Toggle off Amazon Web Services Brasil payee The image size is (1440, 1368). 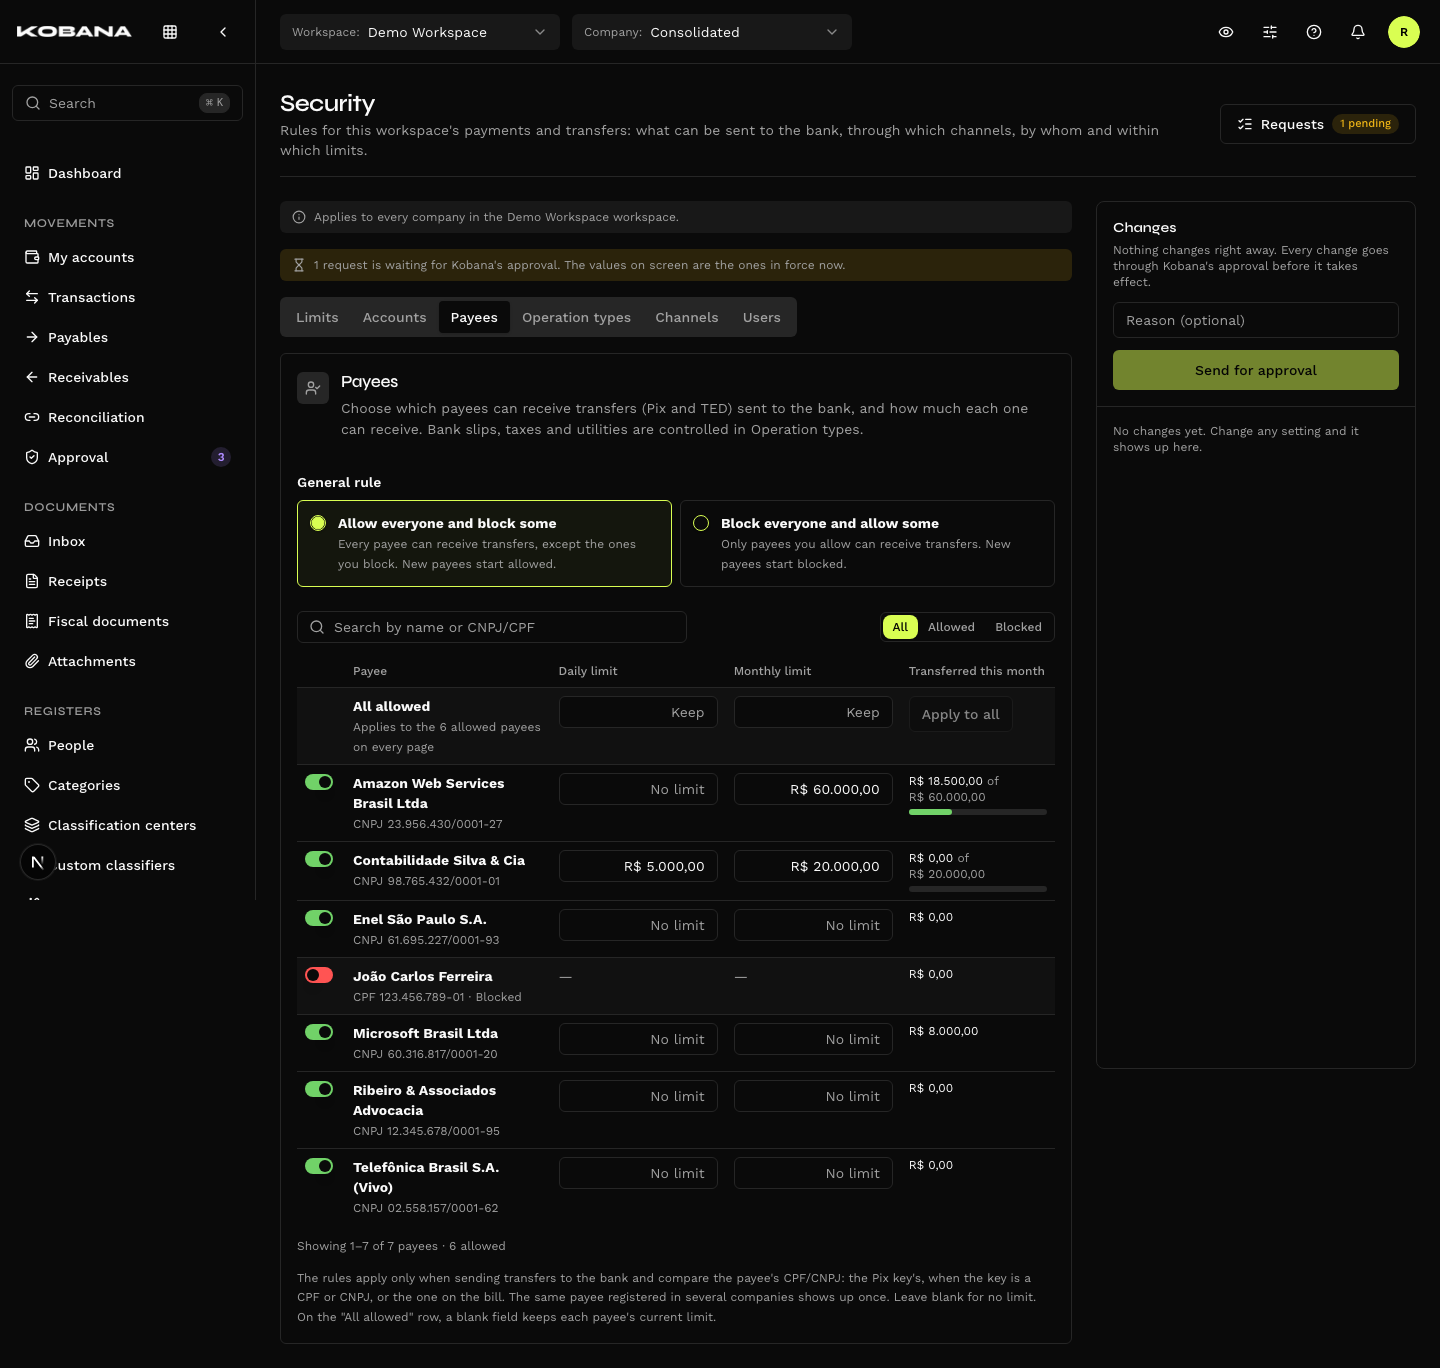pos(319,782)
